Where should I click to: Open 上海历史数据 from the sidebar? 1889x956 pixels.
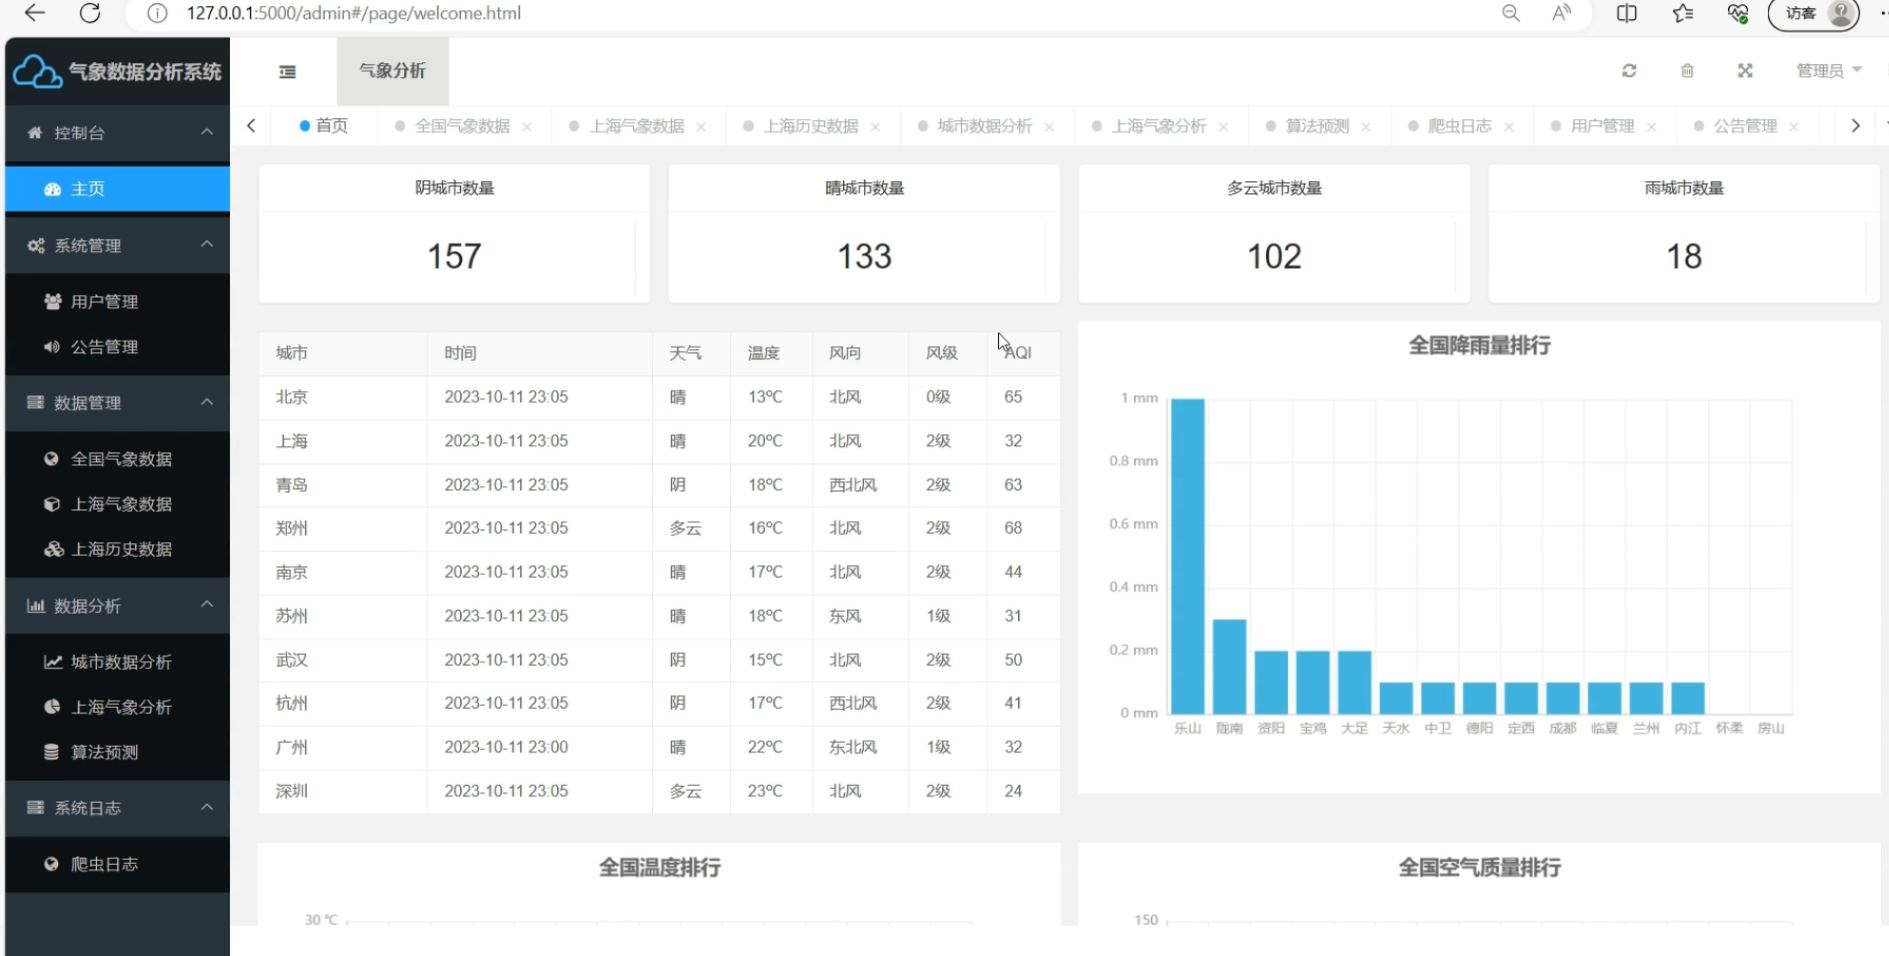(117, 549)
